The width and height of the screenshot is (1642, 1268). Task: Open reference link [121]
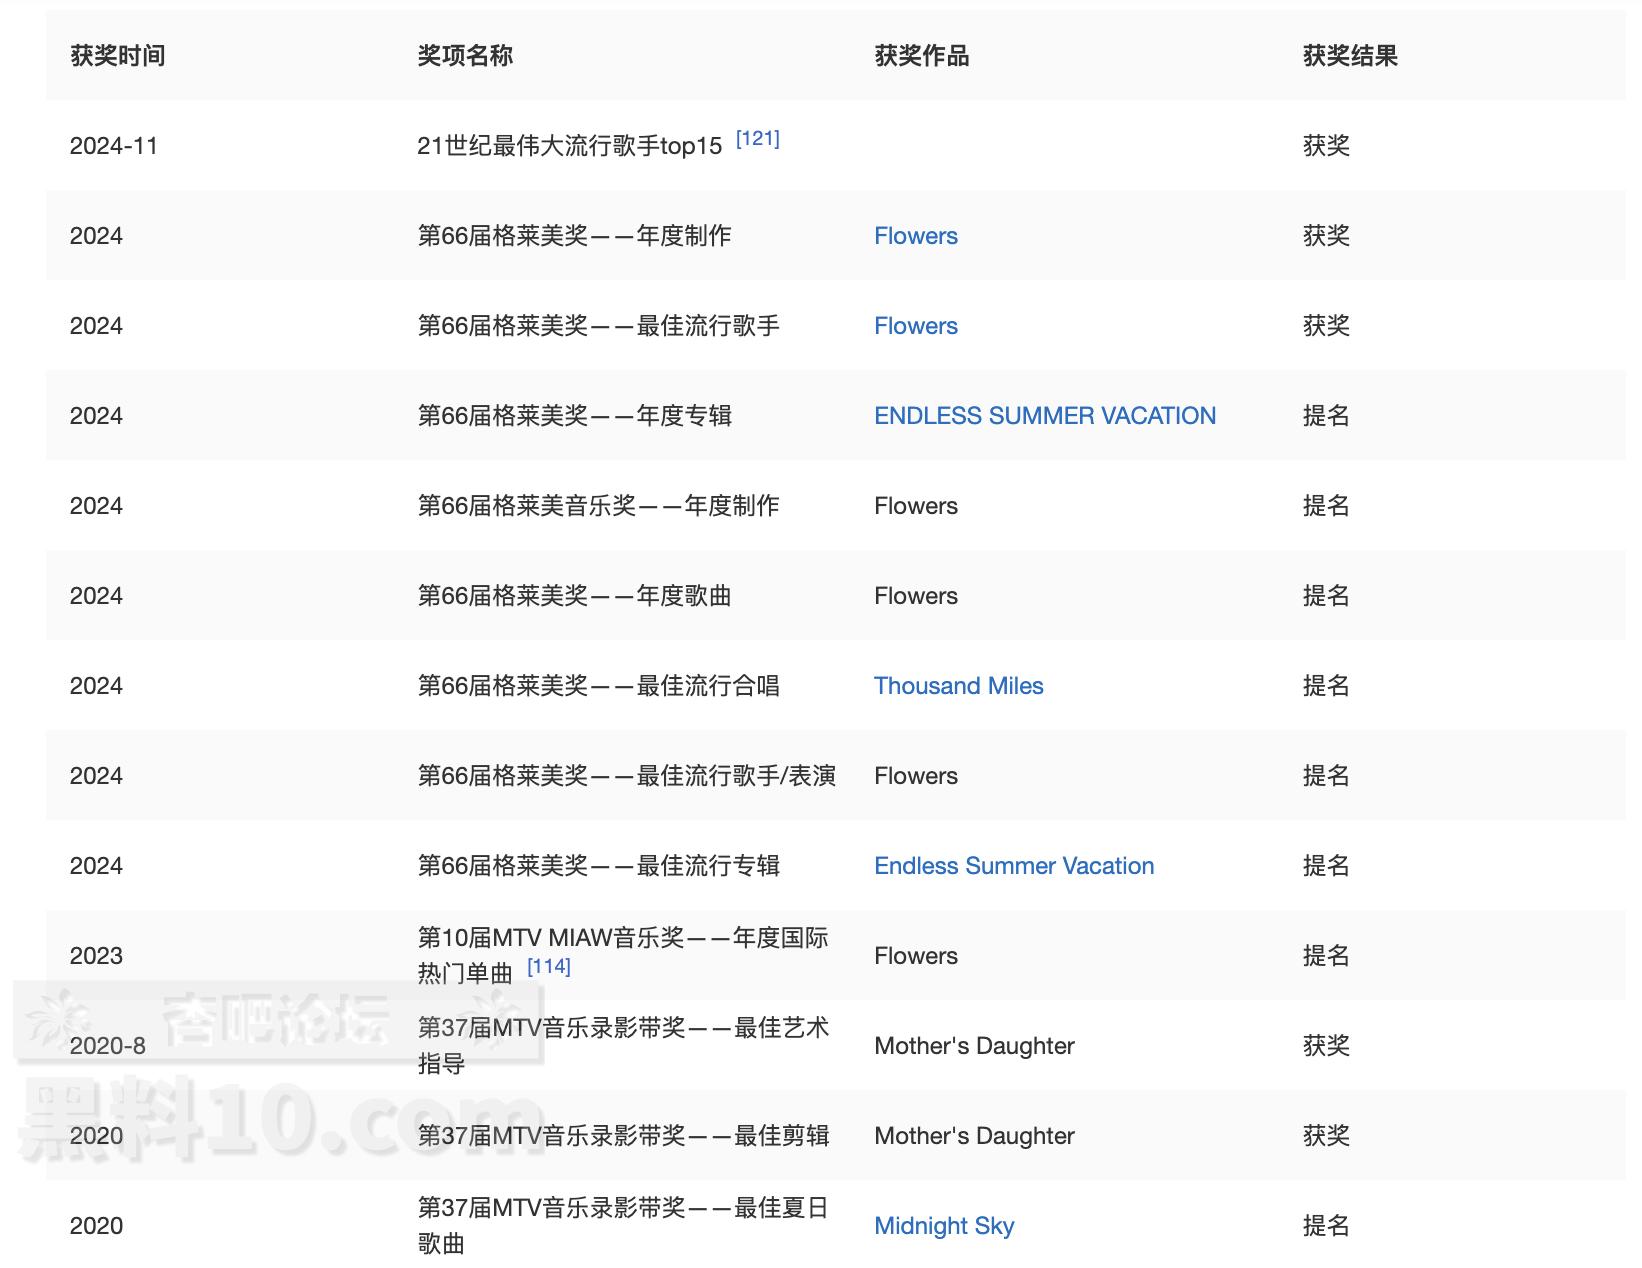point(757,139)
